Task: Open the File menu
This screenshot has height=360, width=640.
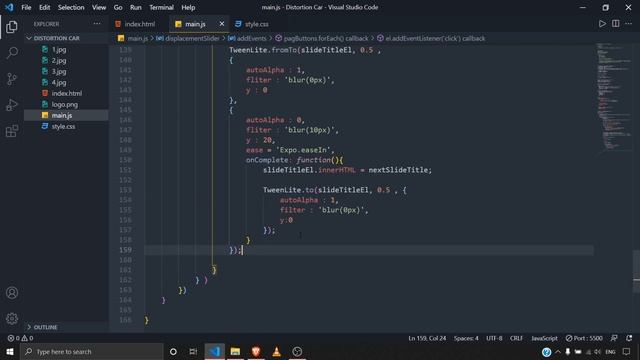Action: tap(26, 7)
